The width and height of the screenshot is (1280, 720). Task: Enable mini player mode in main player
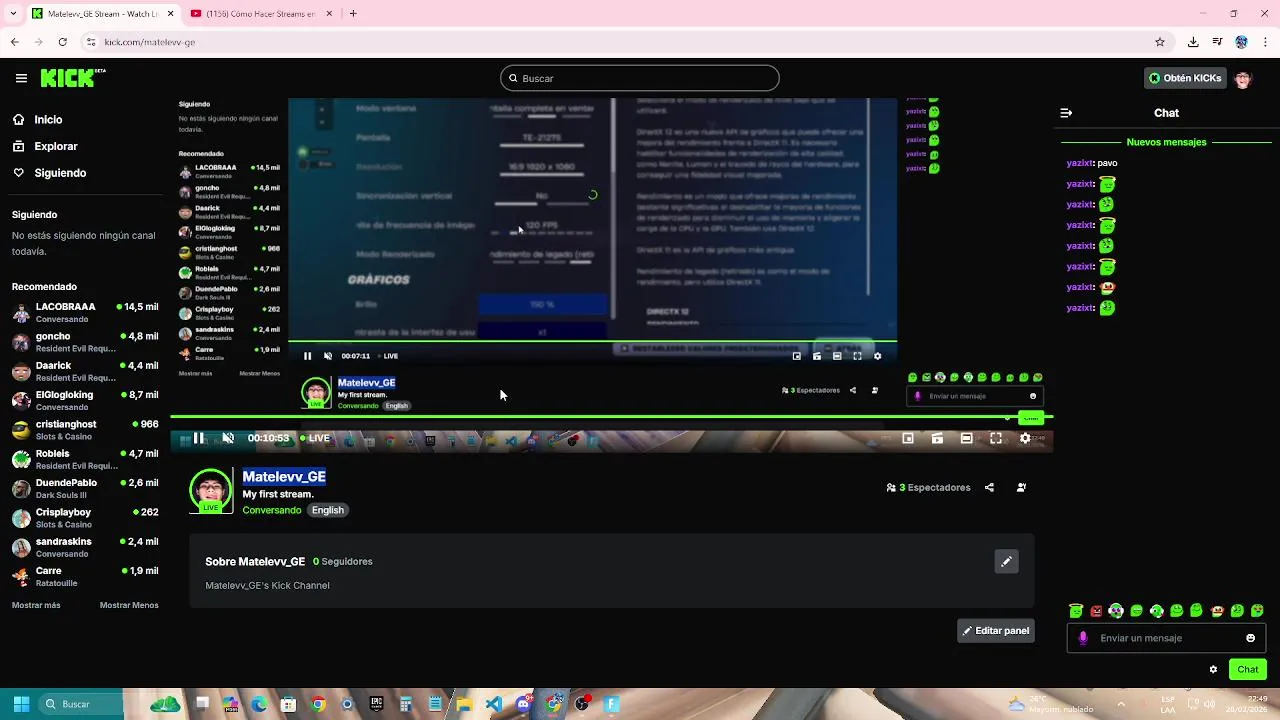(908, 438)
